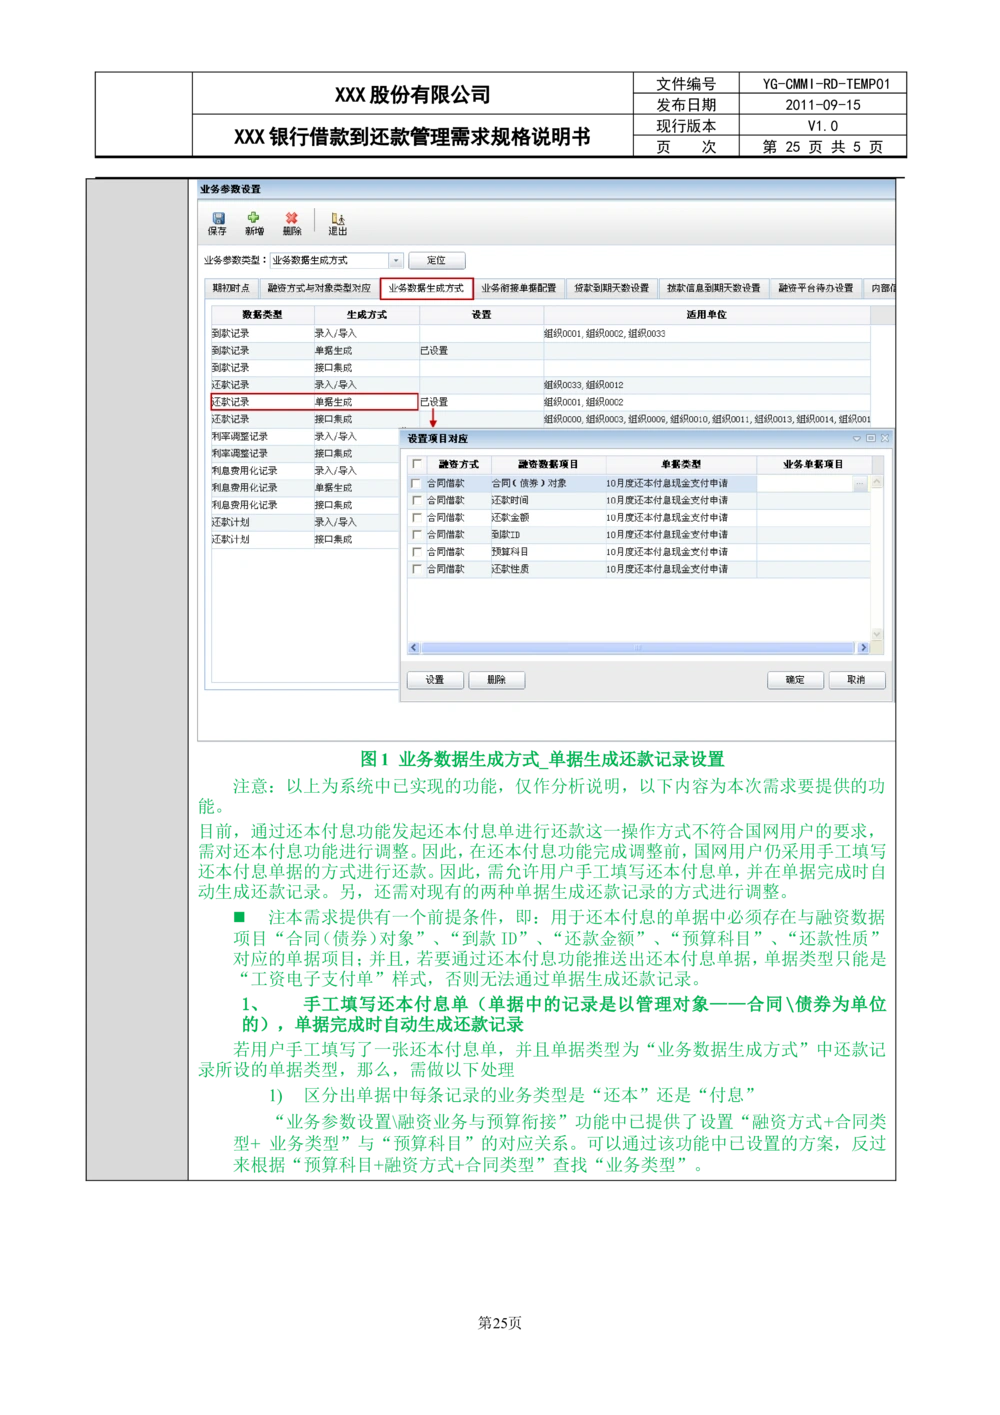This screenshot has height=1415, width=1000.
Task: Click the ellipsis browse button in 业务单据项目 cell
Action: (x=859, y=484)
